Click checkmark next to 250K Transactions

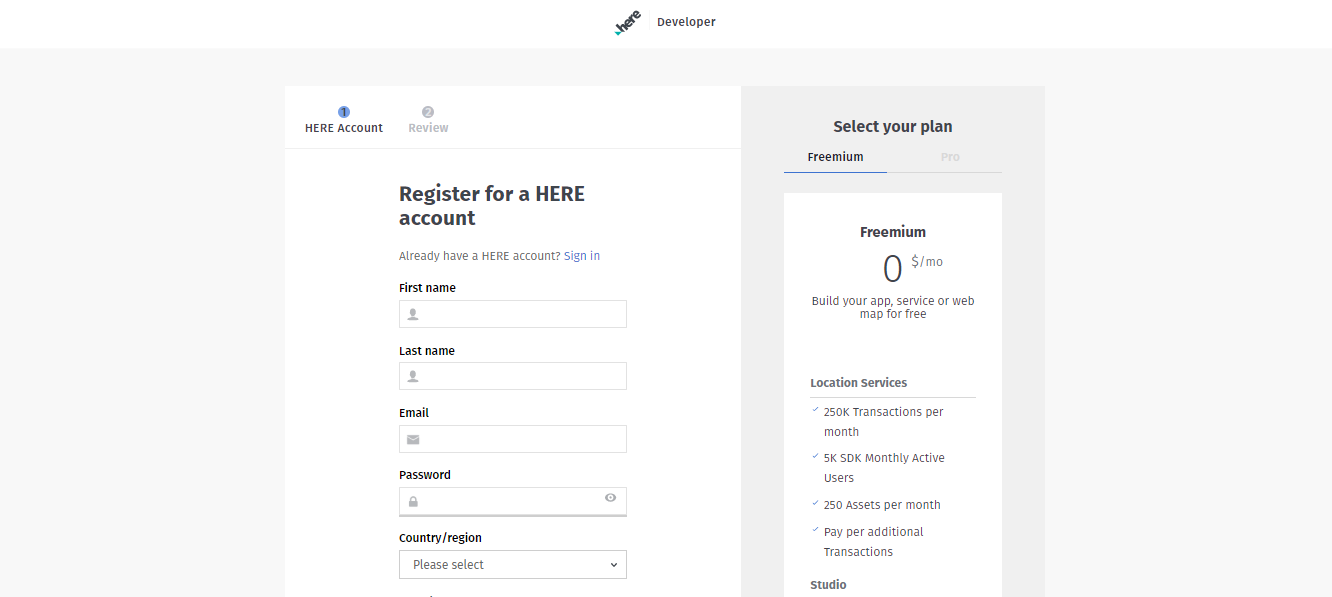click(x=815, y=409)
